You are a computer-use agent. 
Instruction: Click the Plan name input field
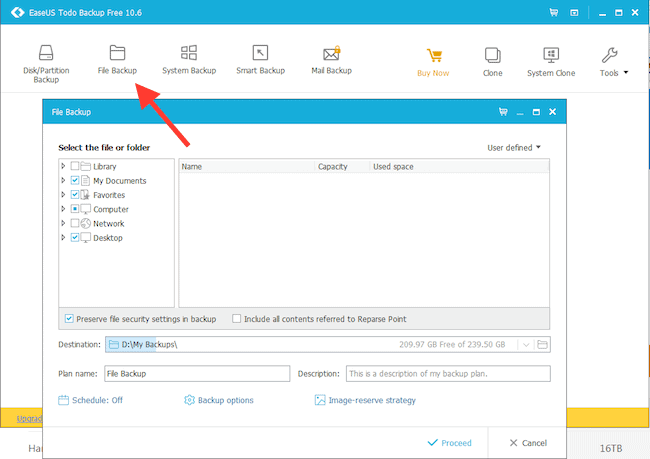[197, 374]
